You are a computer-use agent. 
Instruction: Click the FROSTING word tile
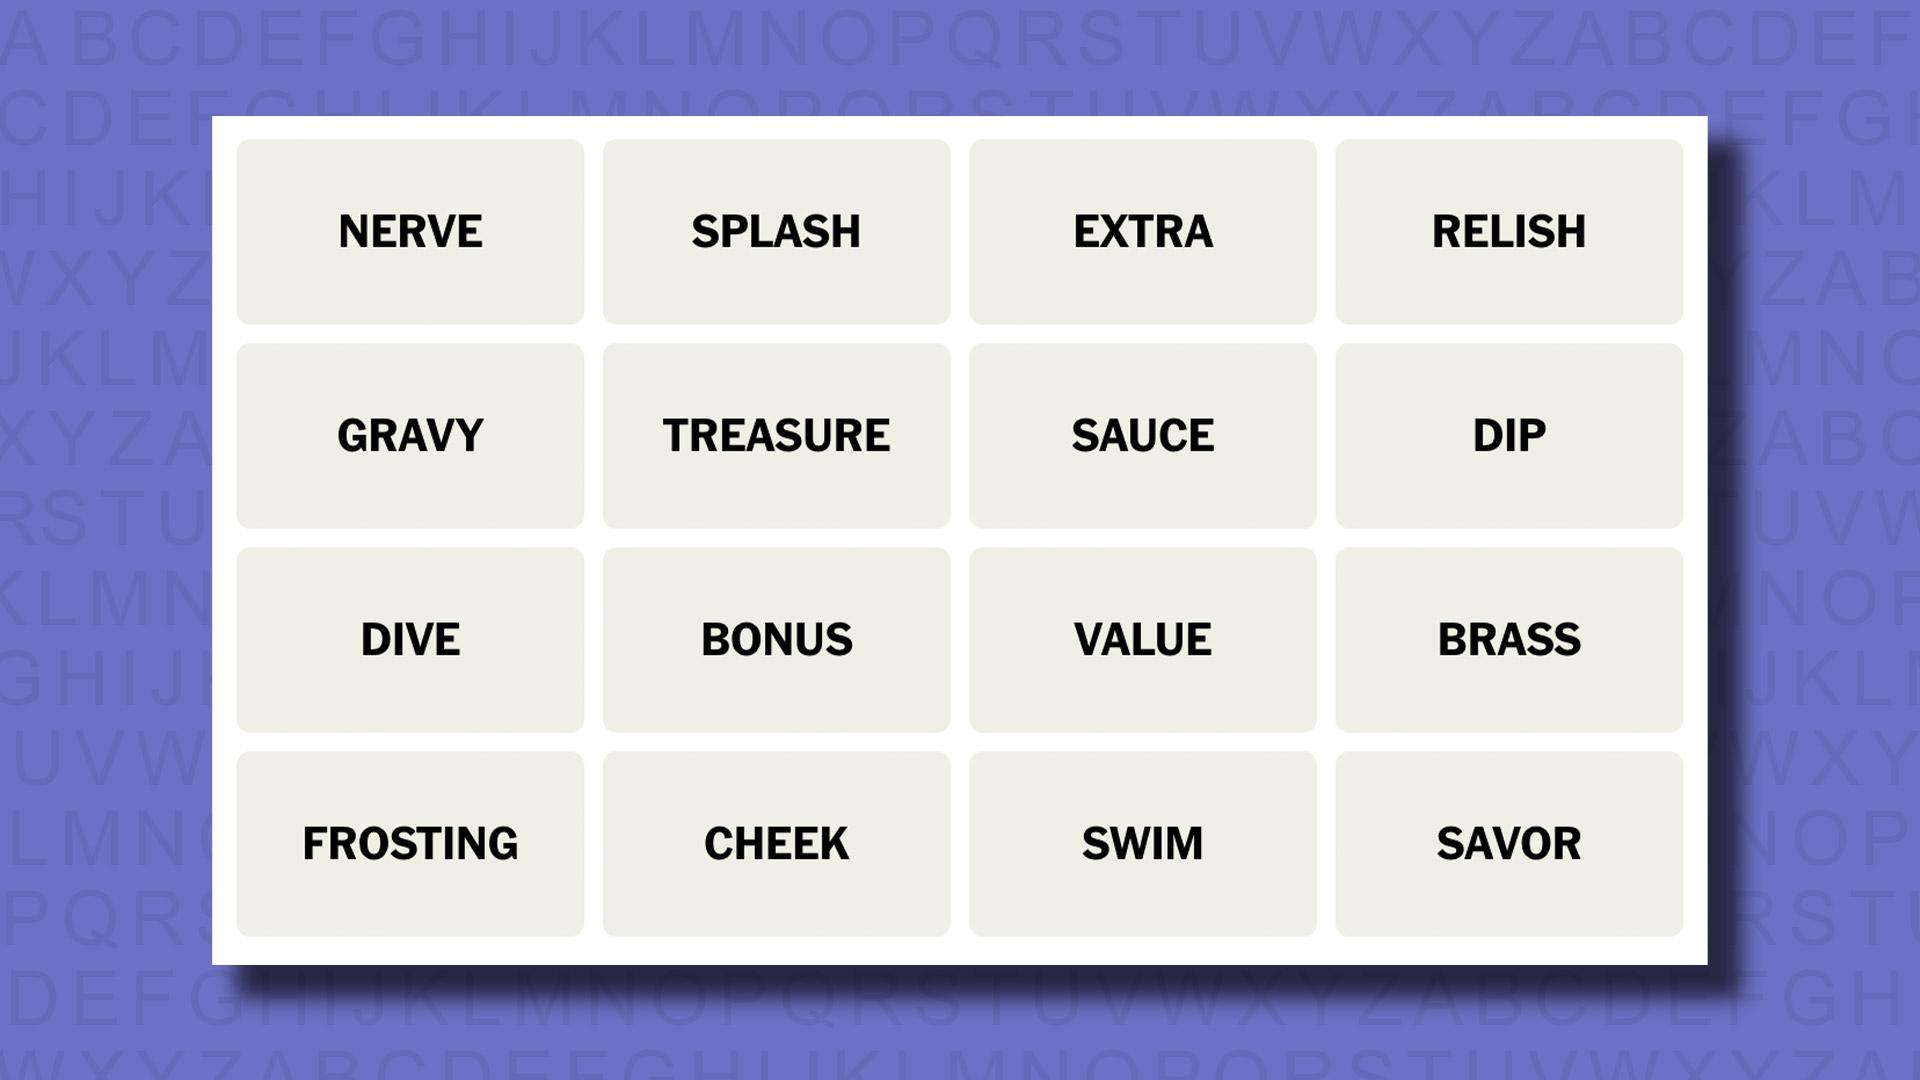point(410,843)
